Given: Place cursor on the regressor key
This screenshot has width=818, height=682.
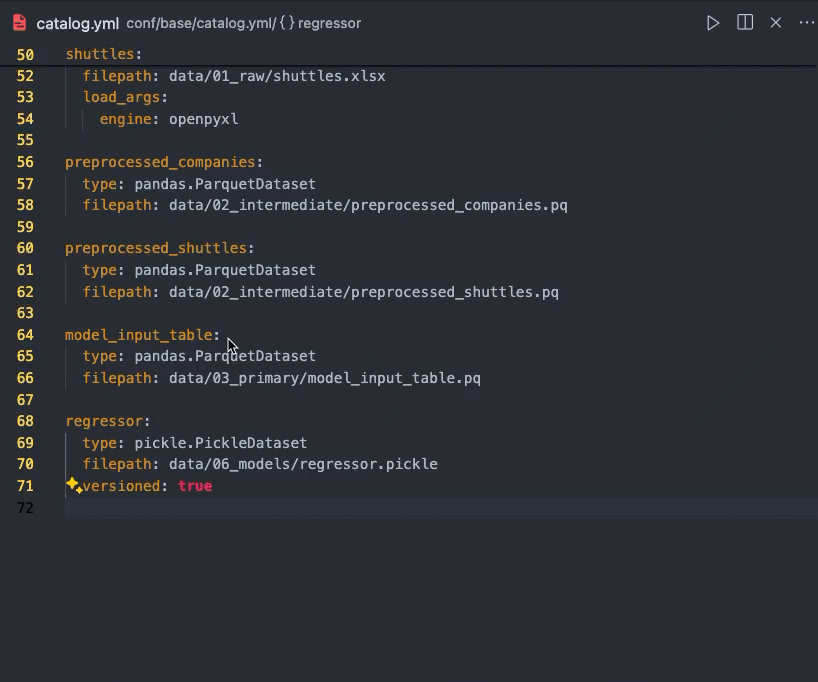Looking at the screenshot, I should (103, 421).
